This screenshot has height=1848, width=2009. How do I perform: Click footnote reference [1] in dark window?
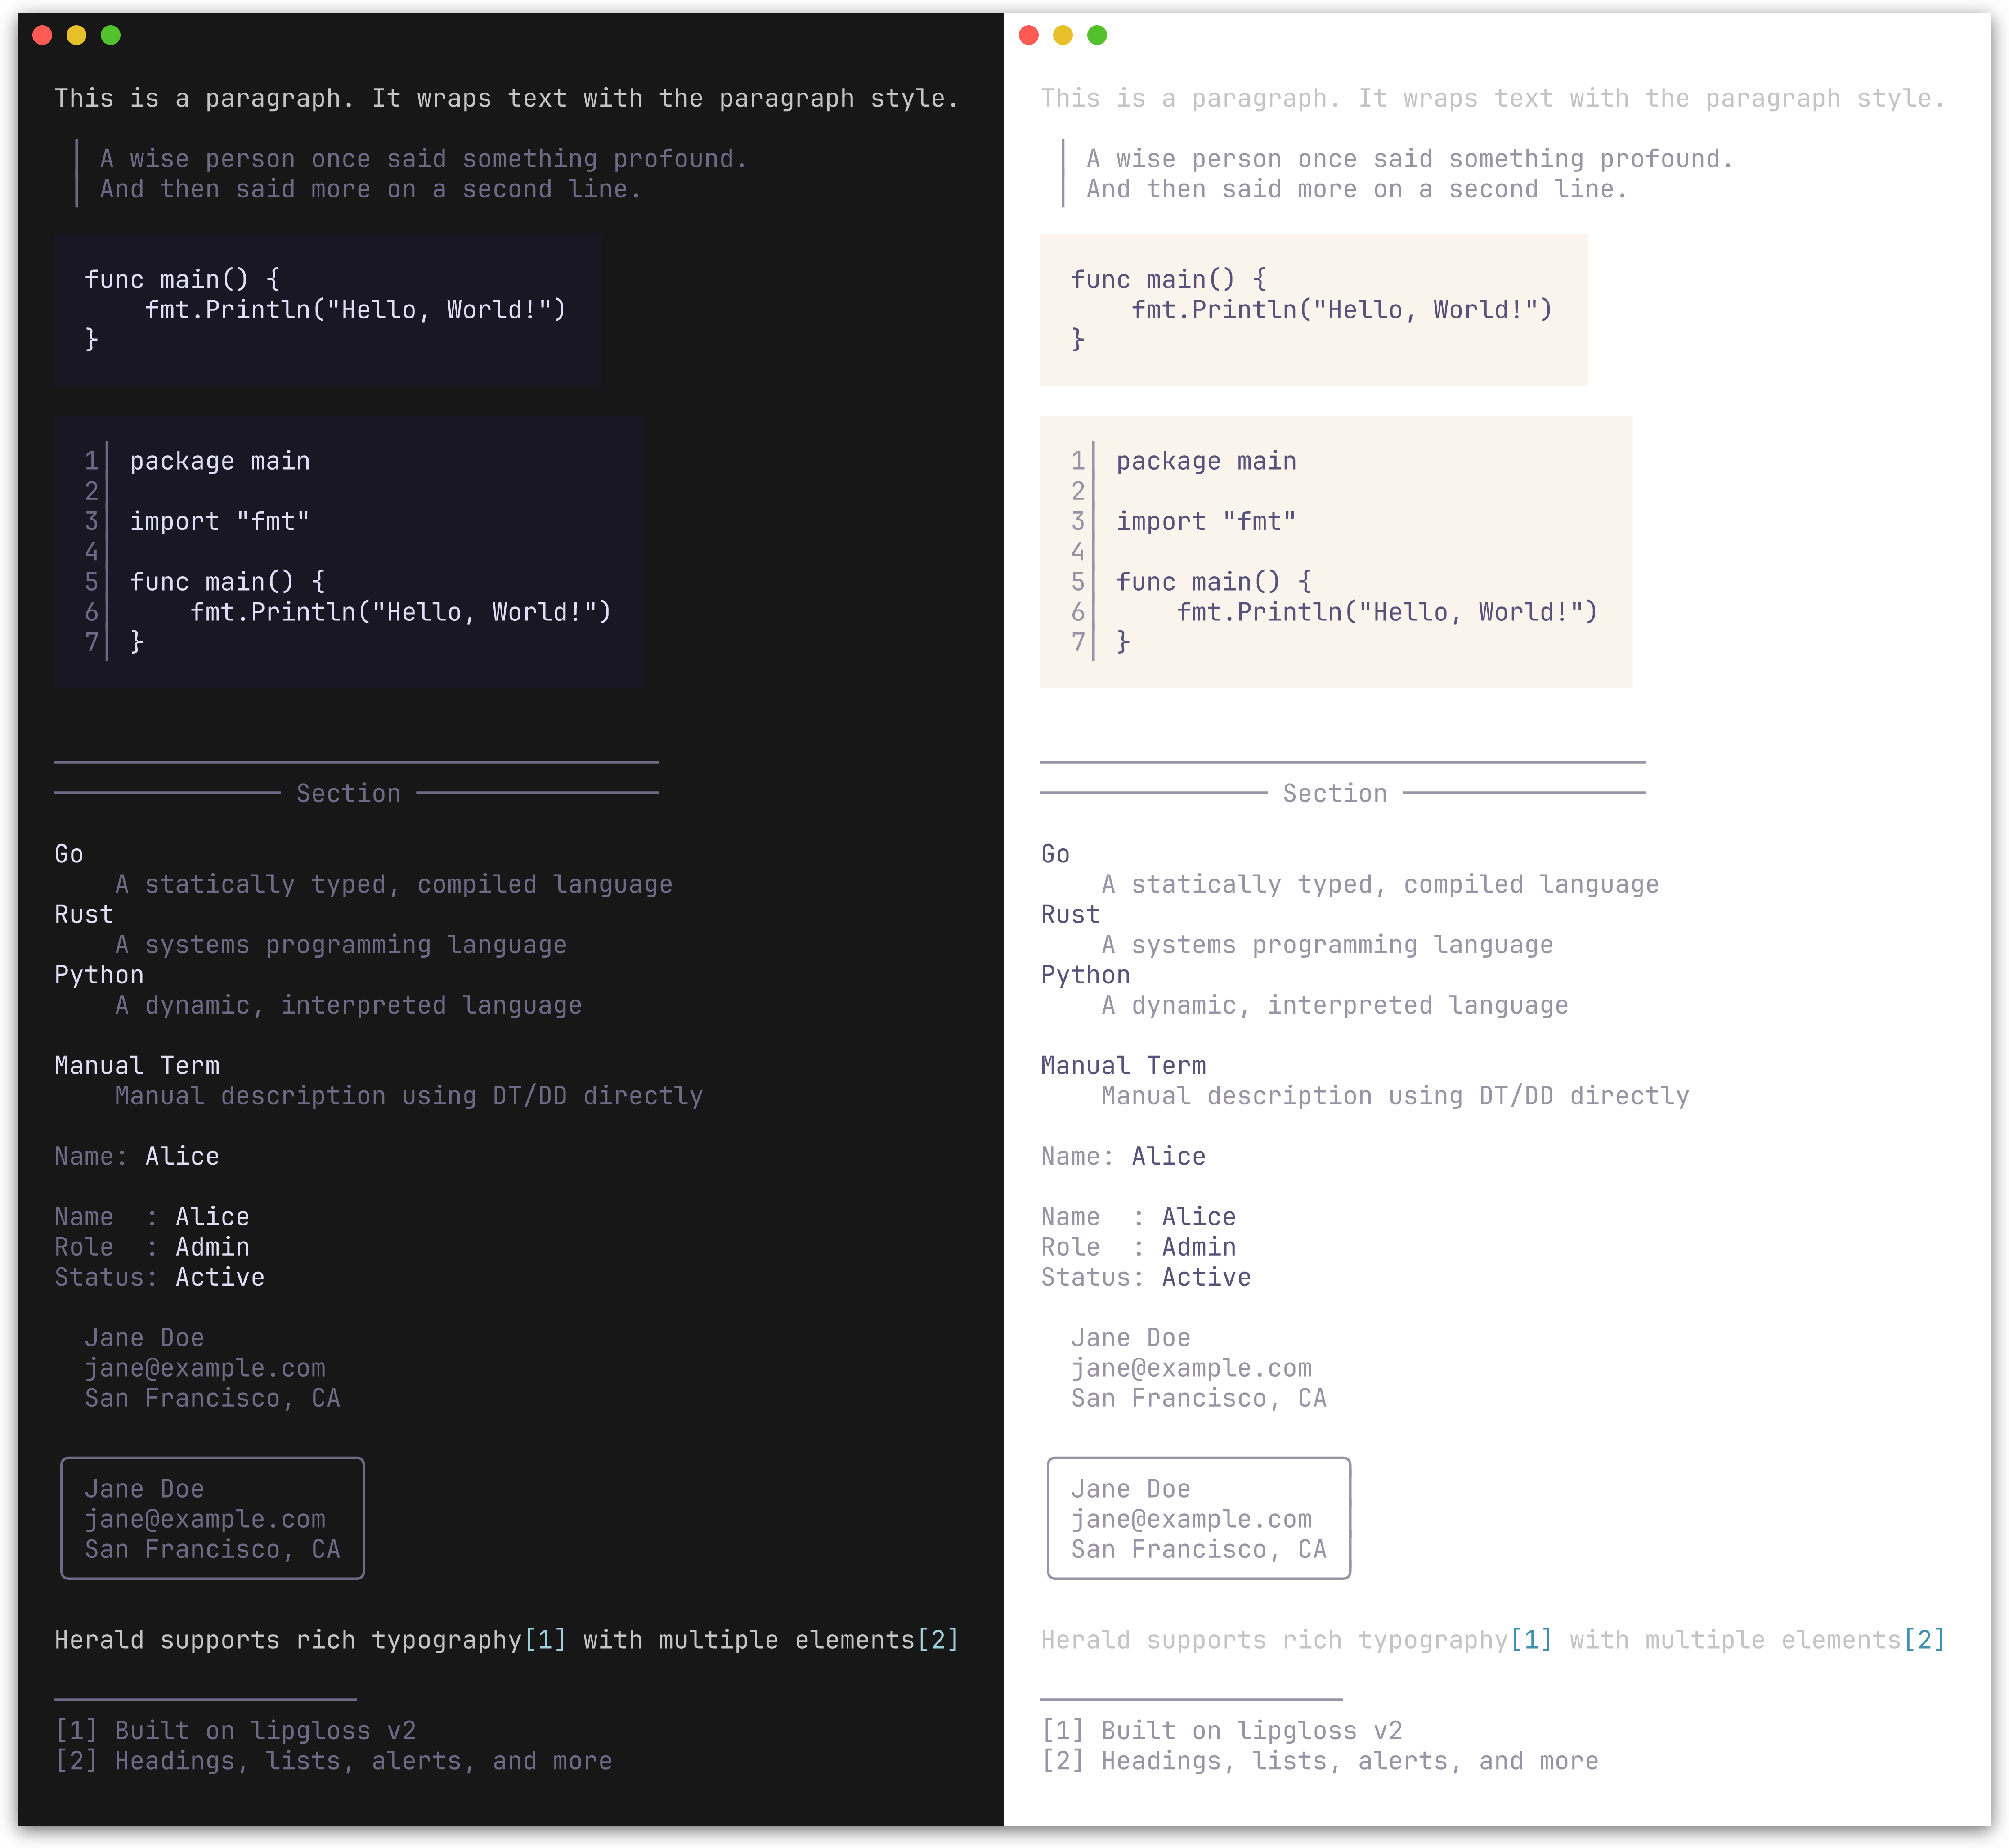[x=545, y=1640]
